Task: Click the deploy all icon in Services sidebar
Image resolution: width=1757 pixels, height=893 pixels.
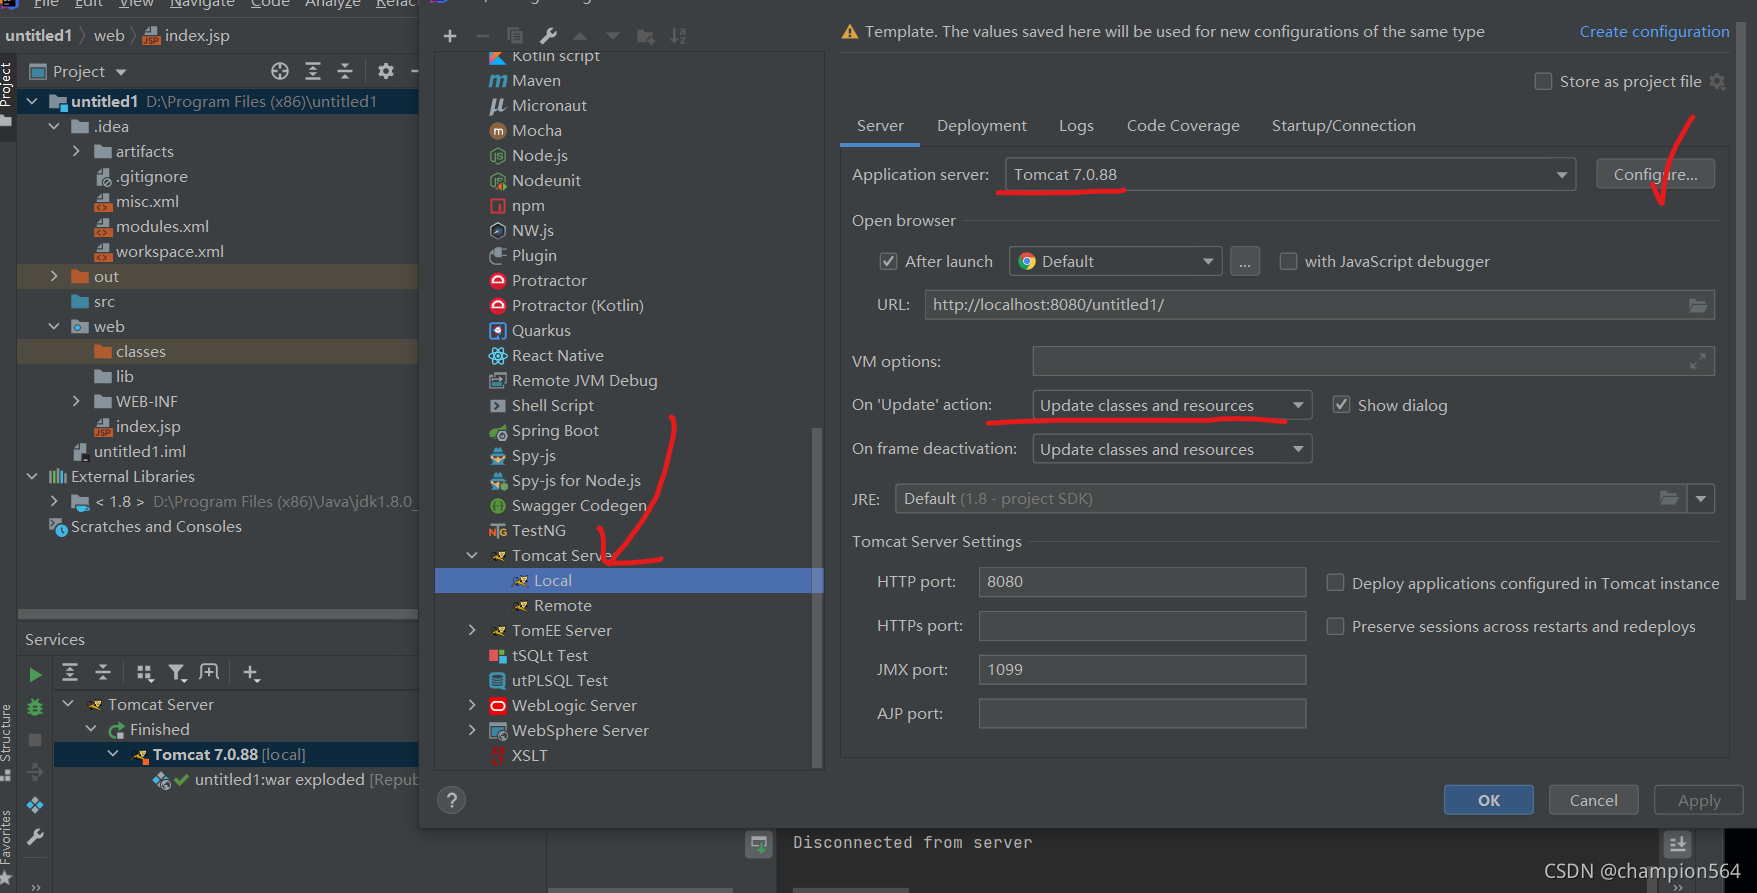Action: pos(35,805)
